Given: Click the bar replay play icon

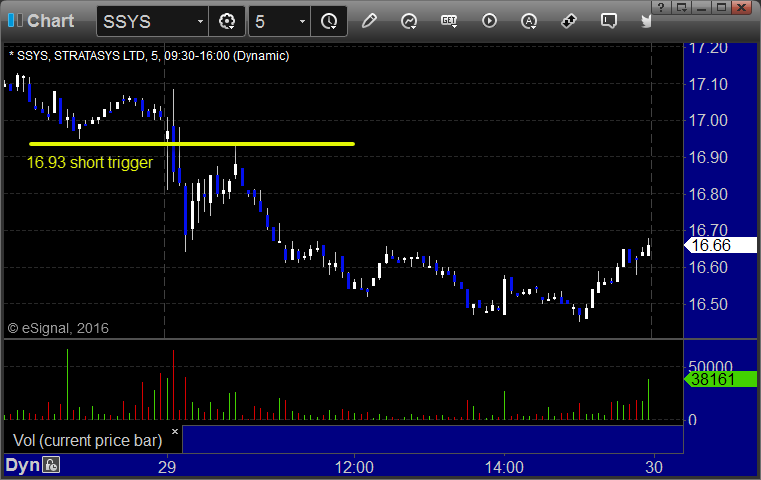Looking at the screenshot, I should point(489,21).
